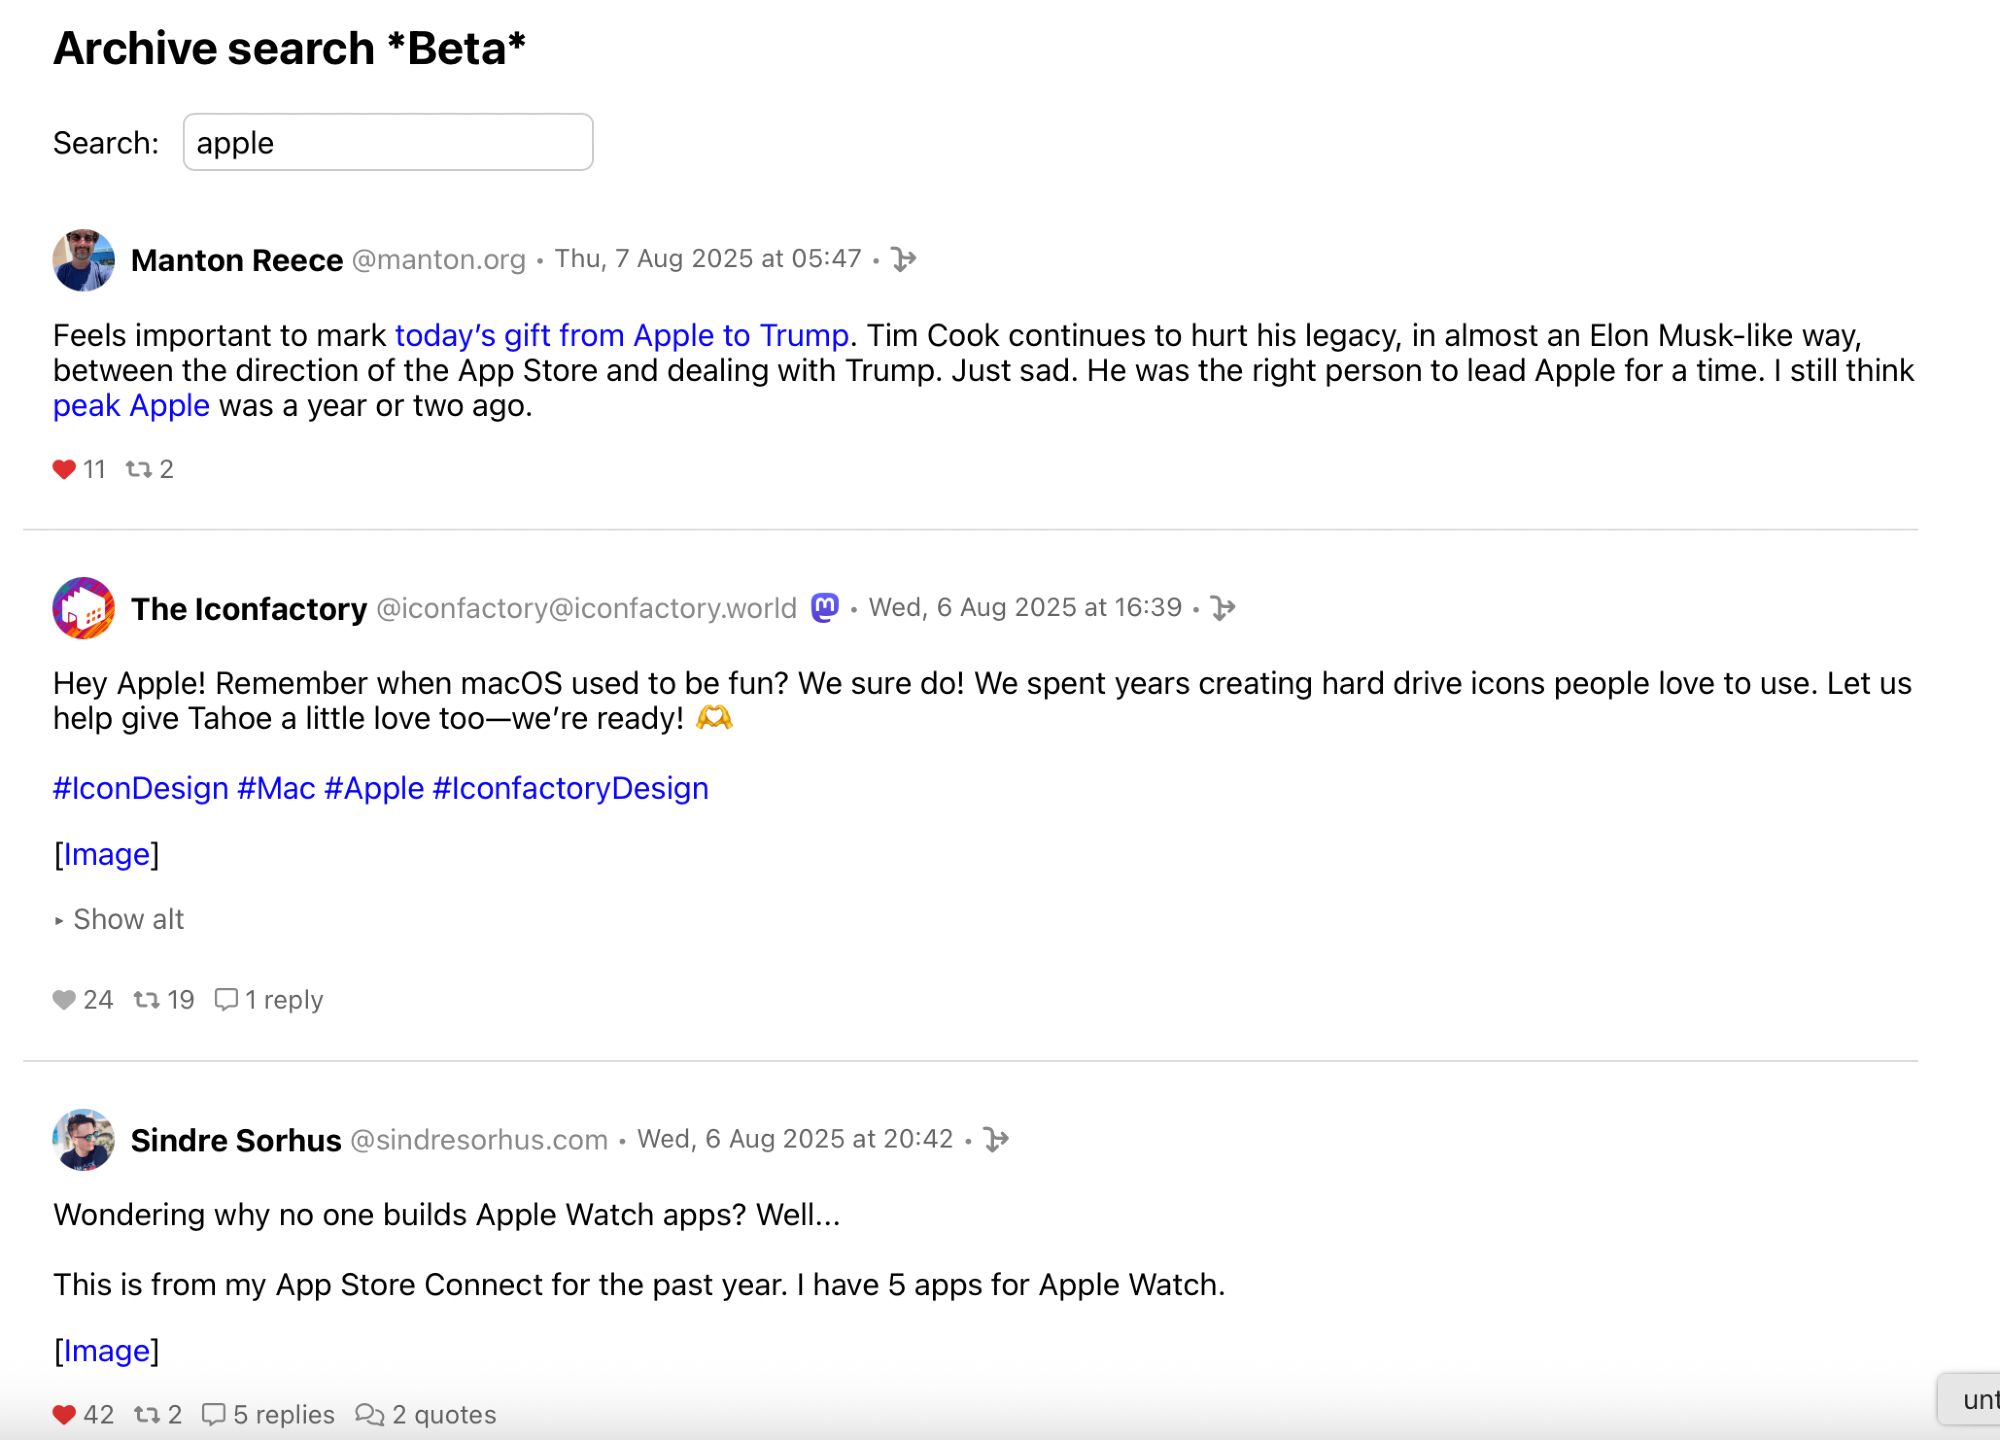
Task: Open the 'peak Apple' link
Action: coord(131,406)
